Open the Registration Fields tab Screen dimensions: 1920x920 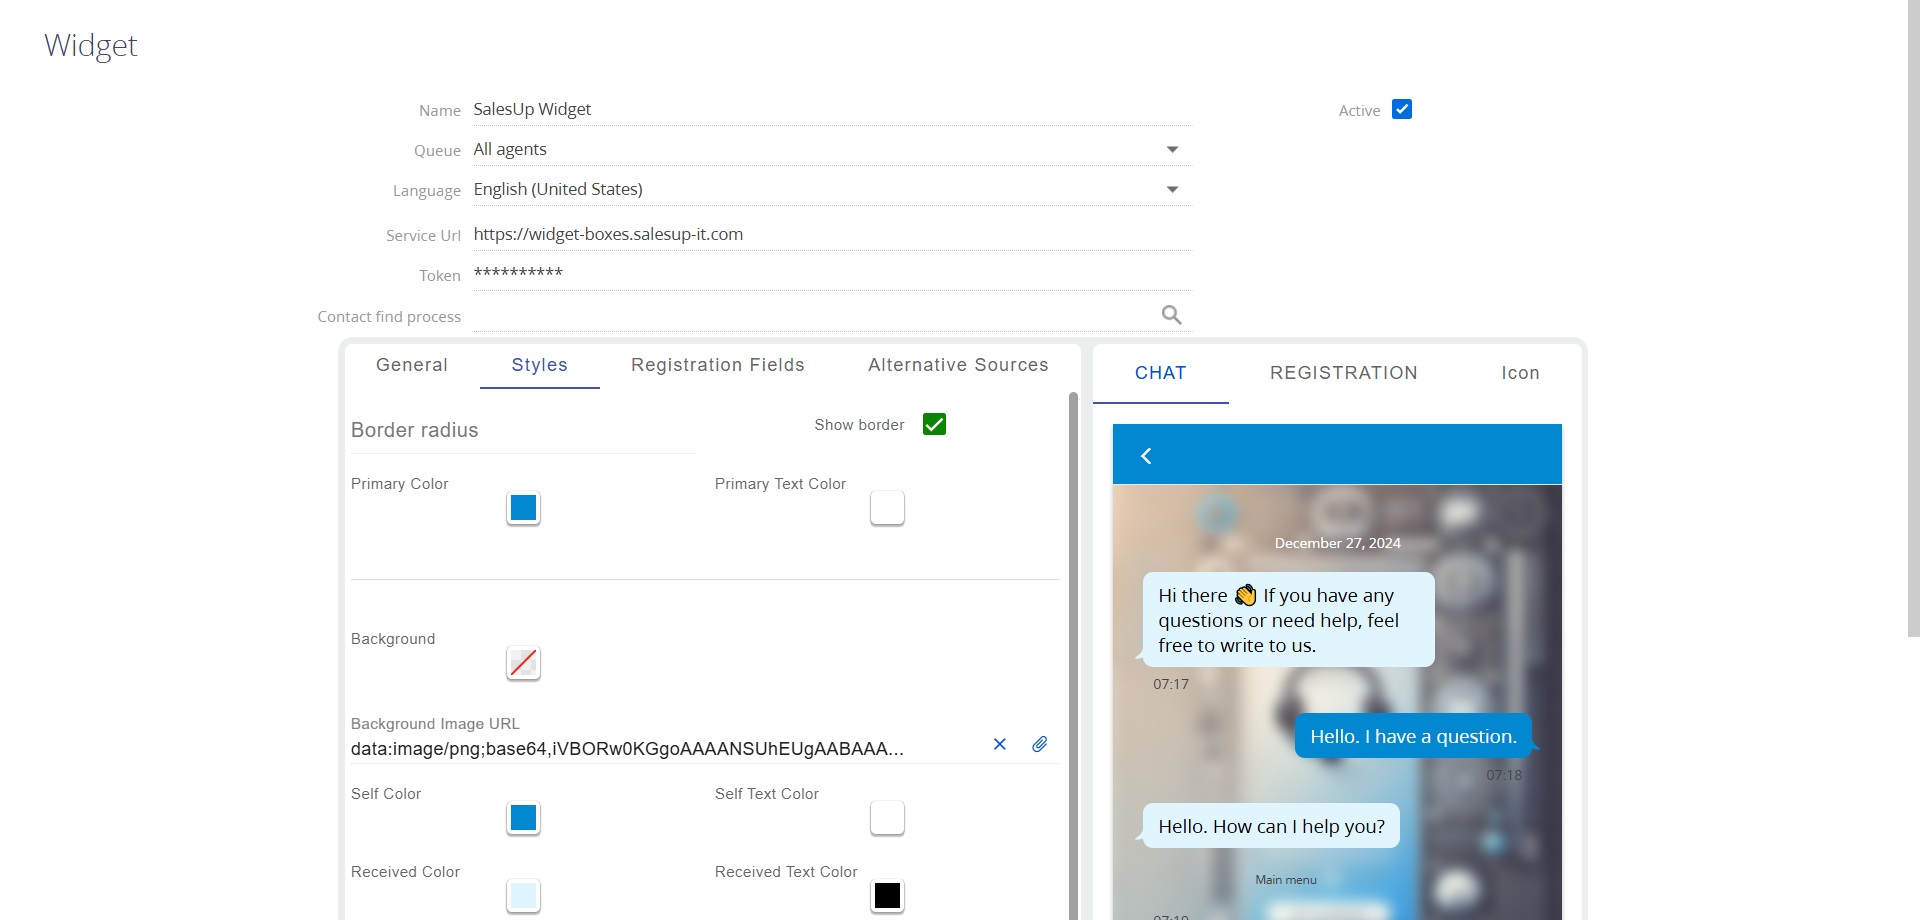click(718, 365)
